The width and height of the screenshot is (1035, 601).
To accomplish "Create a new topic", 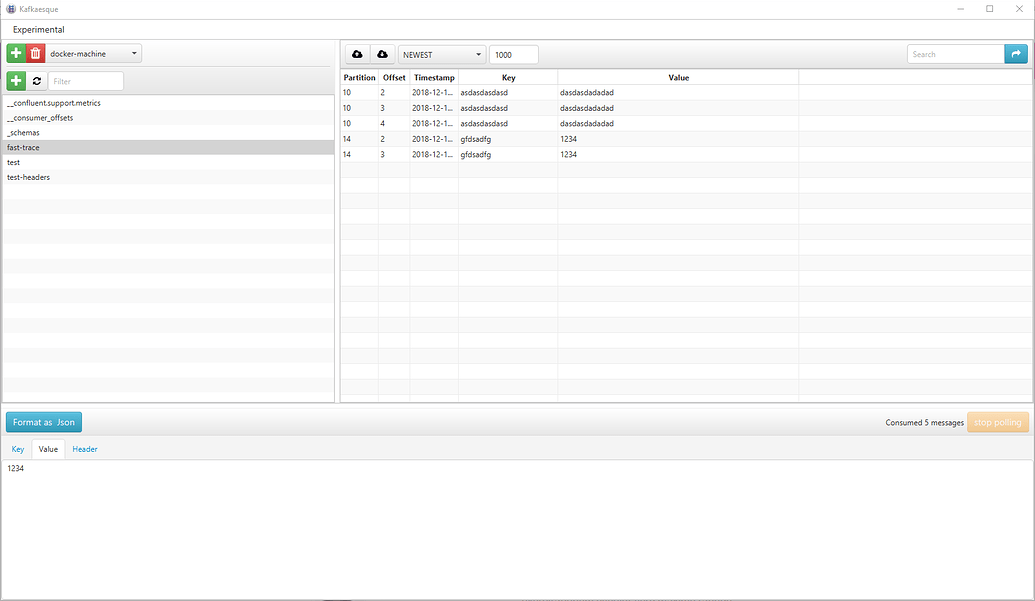I will (x=15, y=80).
